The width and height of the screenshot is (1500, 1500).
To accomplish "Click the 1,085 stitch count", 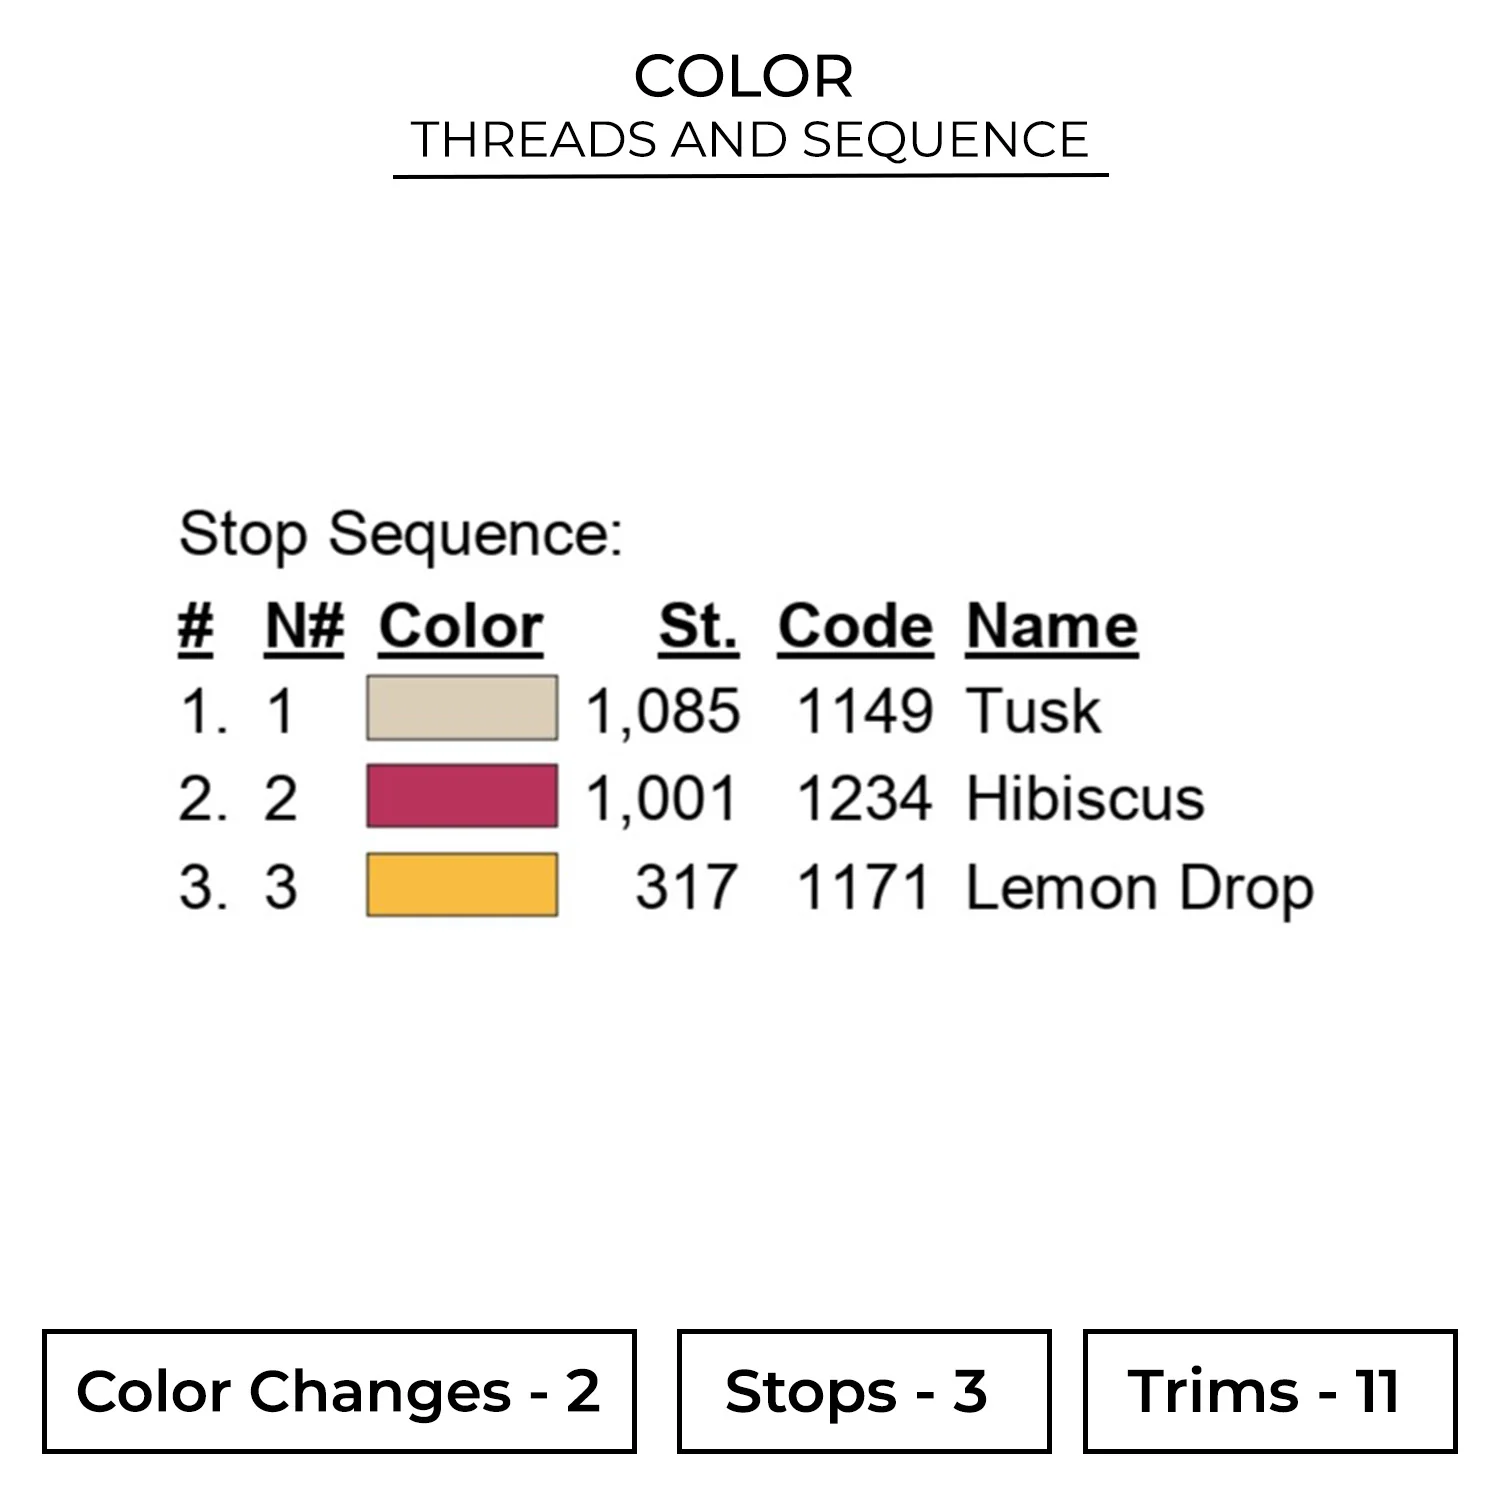I will click(x=662, y=711).
